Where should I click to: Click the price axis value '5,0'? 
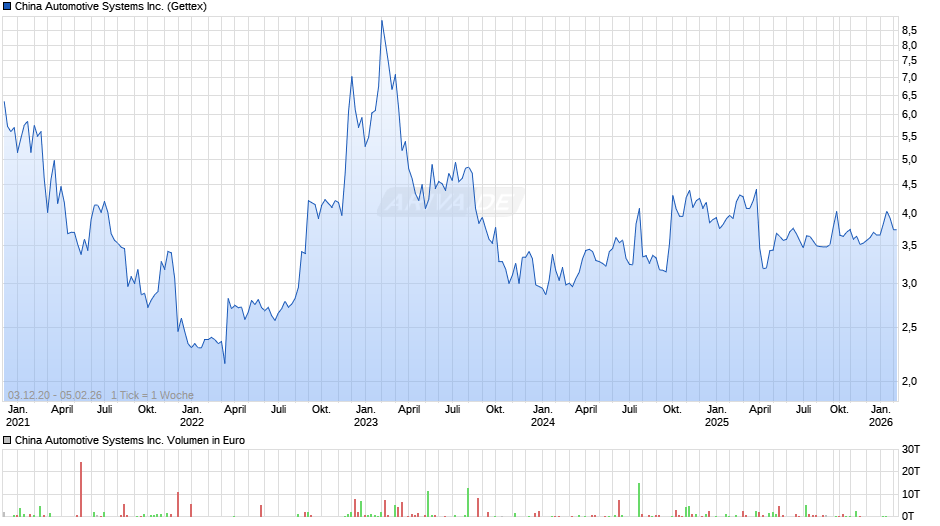(x=909, y=160)
